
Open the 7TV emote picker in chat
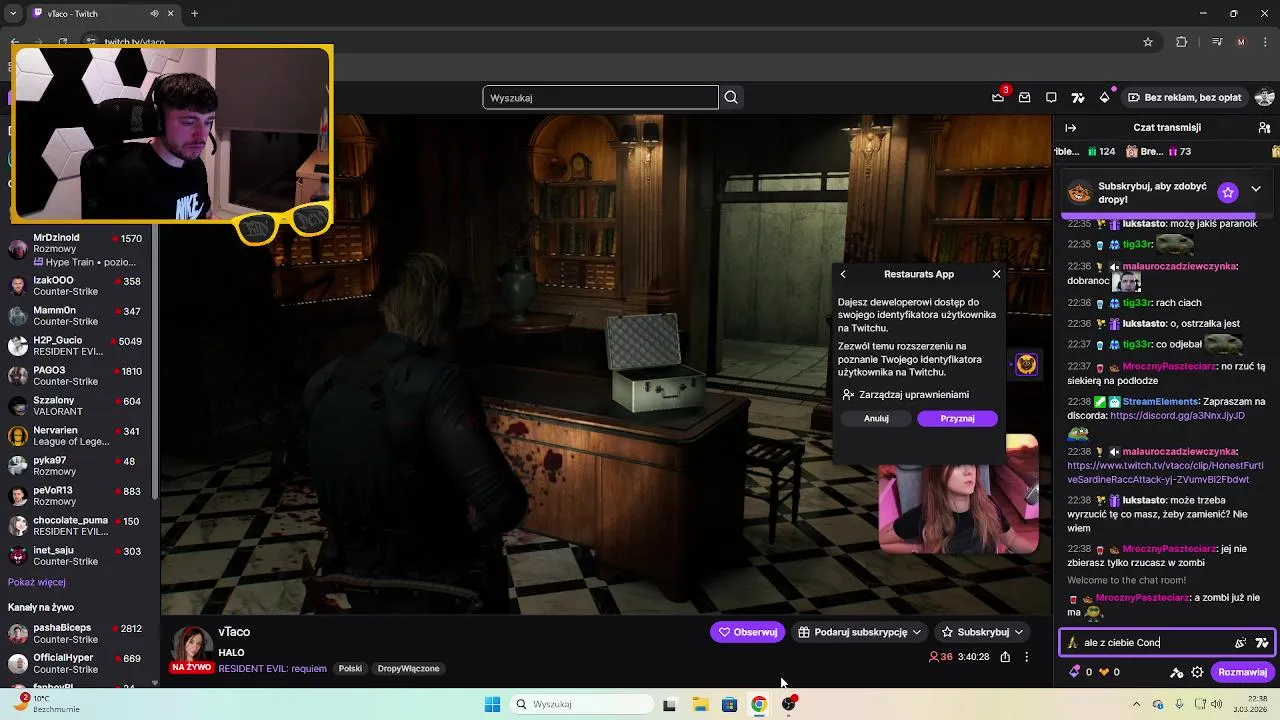click(1261, 643)
